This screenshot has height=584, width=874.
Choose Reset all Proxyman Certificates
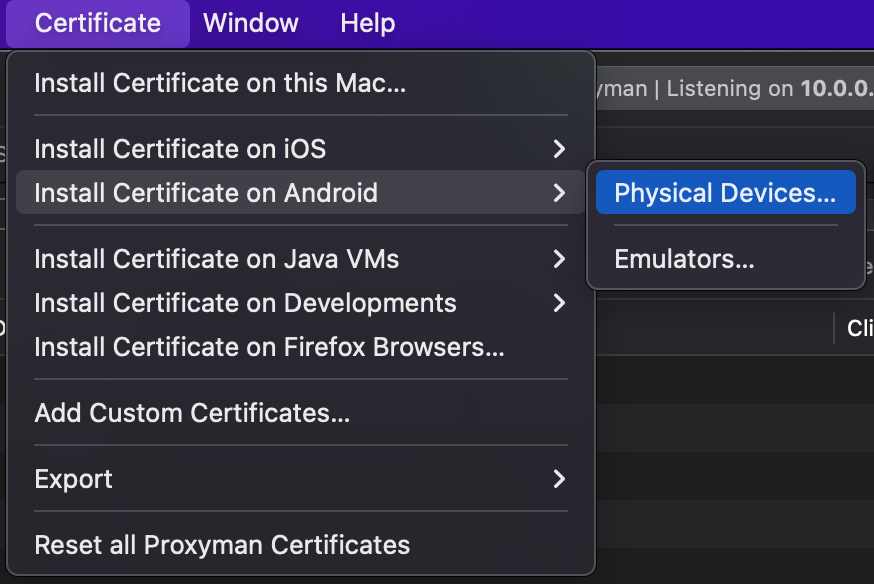[300, 545]
